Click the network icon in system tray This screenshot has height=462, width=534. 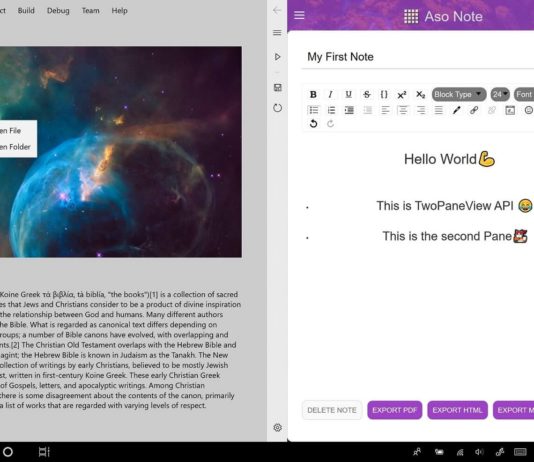(460, 452)
